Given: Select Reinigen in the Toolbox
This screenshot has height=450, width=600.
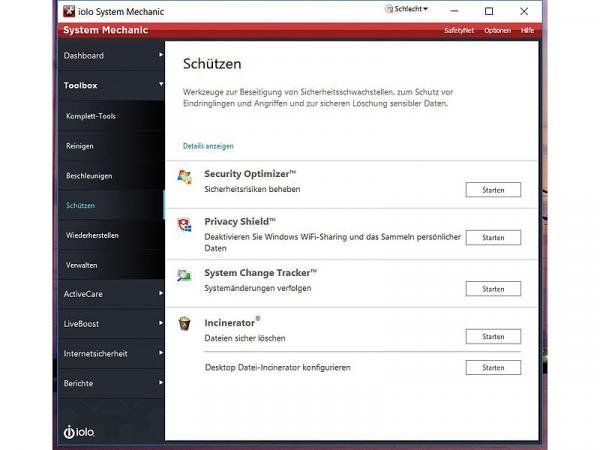Looking at the screenshot, I should coord(111,146).
